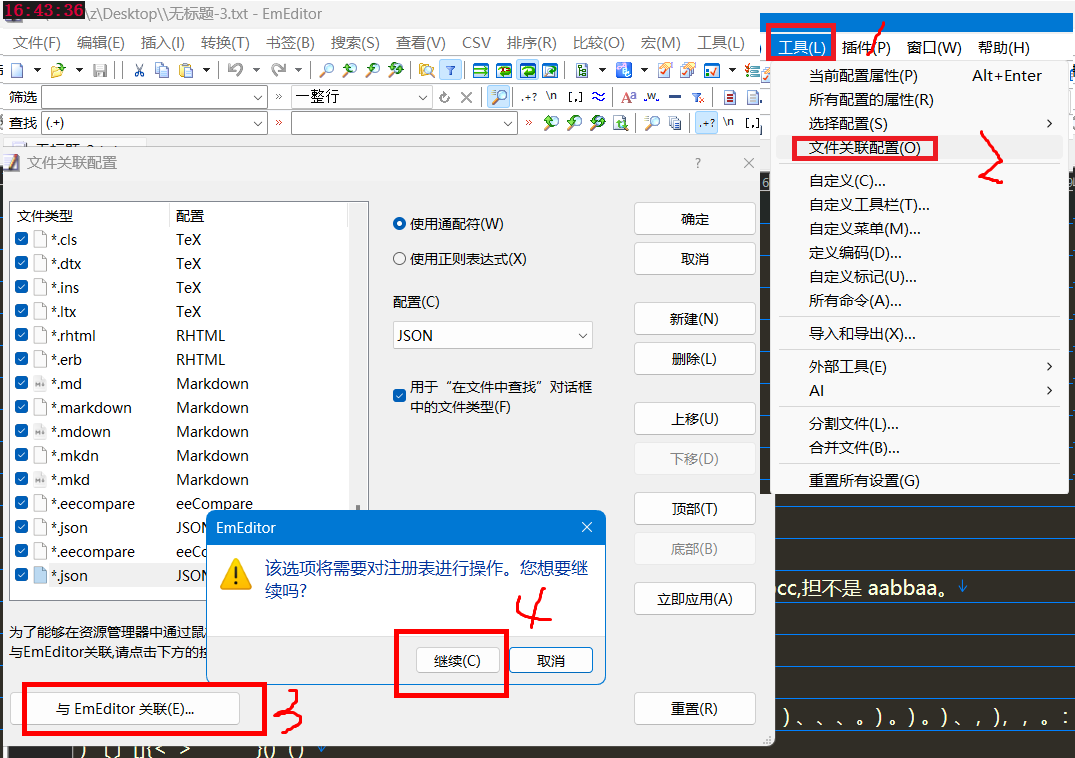Open the 配置(C) JSON dropdown
This screenshot has height=758, width=1075.
click(492, 335)
